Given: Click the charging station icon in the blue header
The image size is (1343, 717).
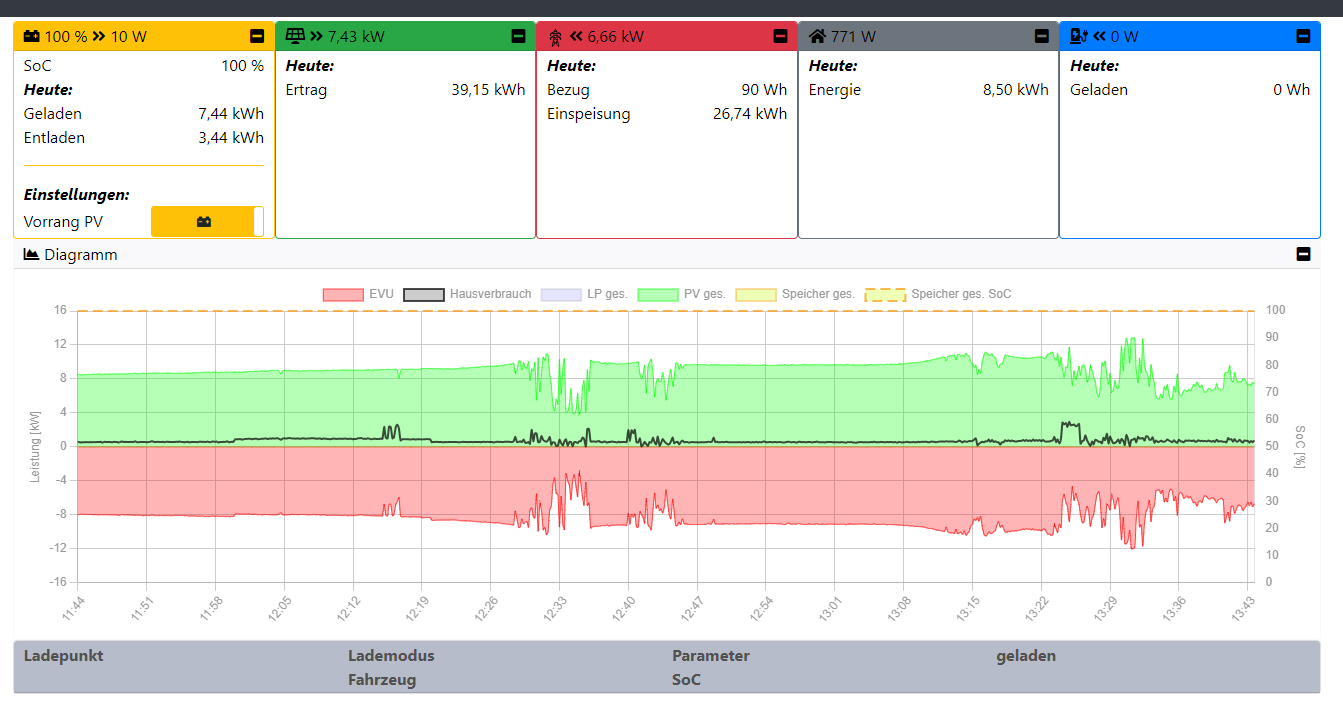Looking at the screenshot, I should pos(1078,37).
